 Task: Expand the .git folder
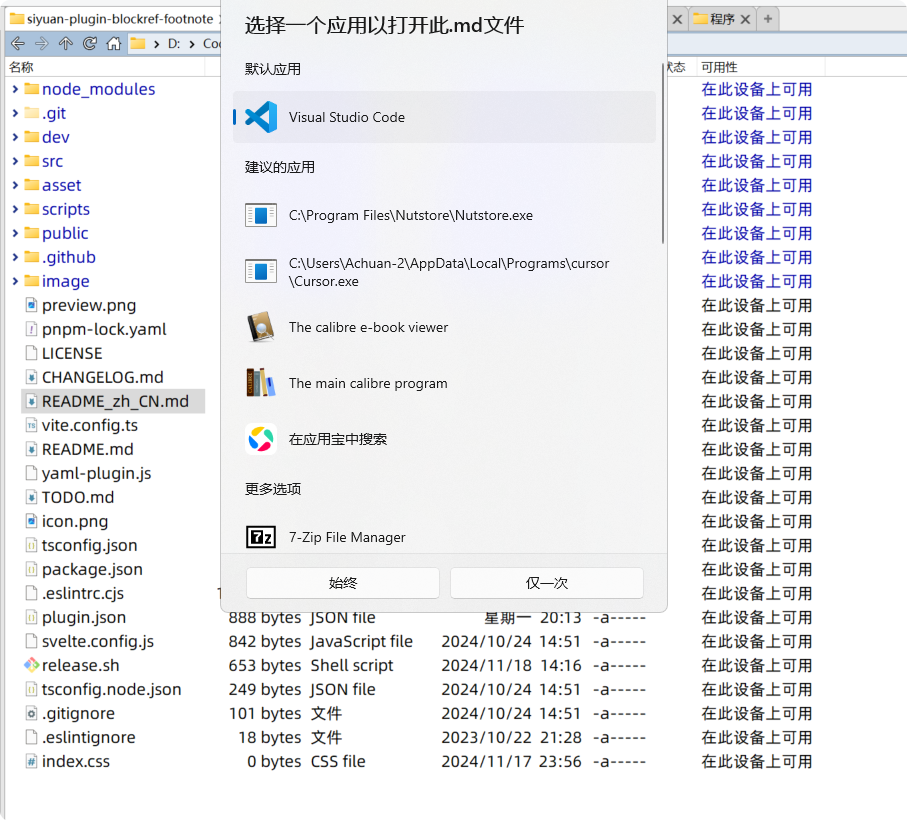coord(15,113)
